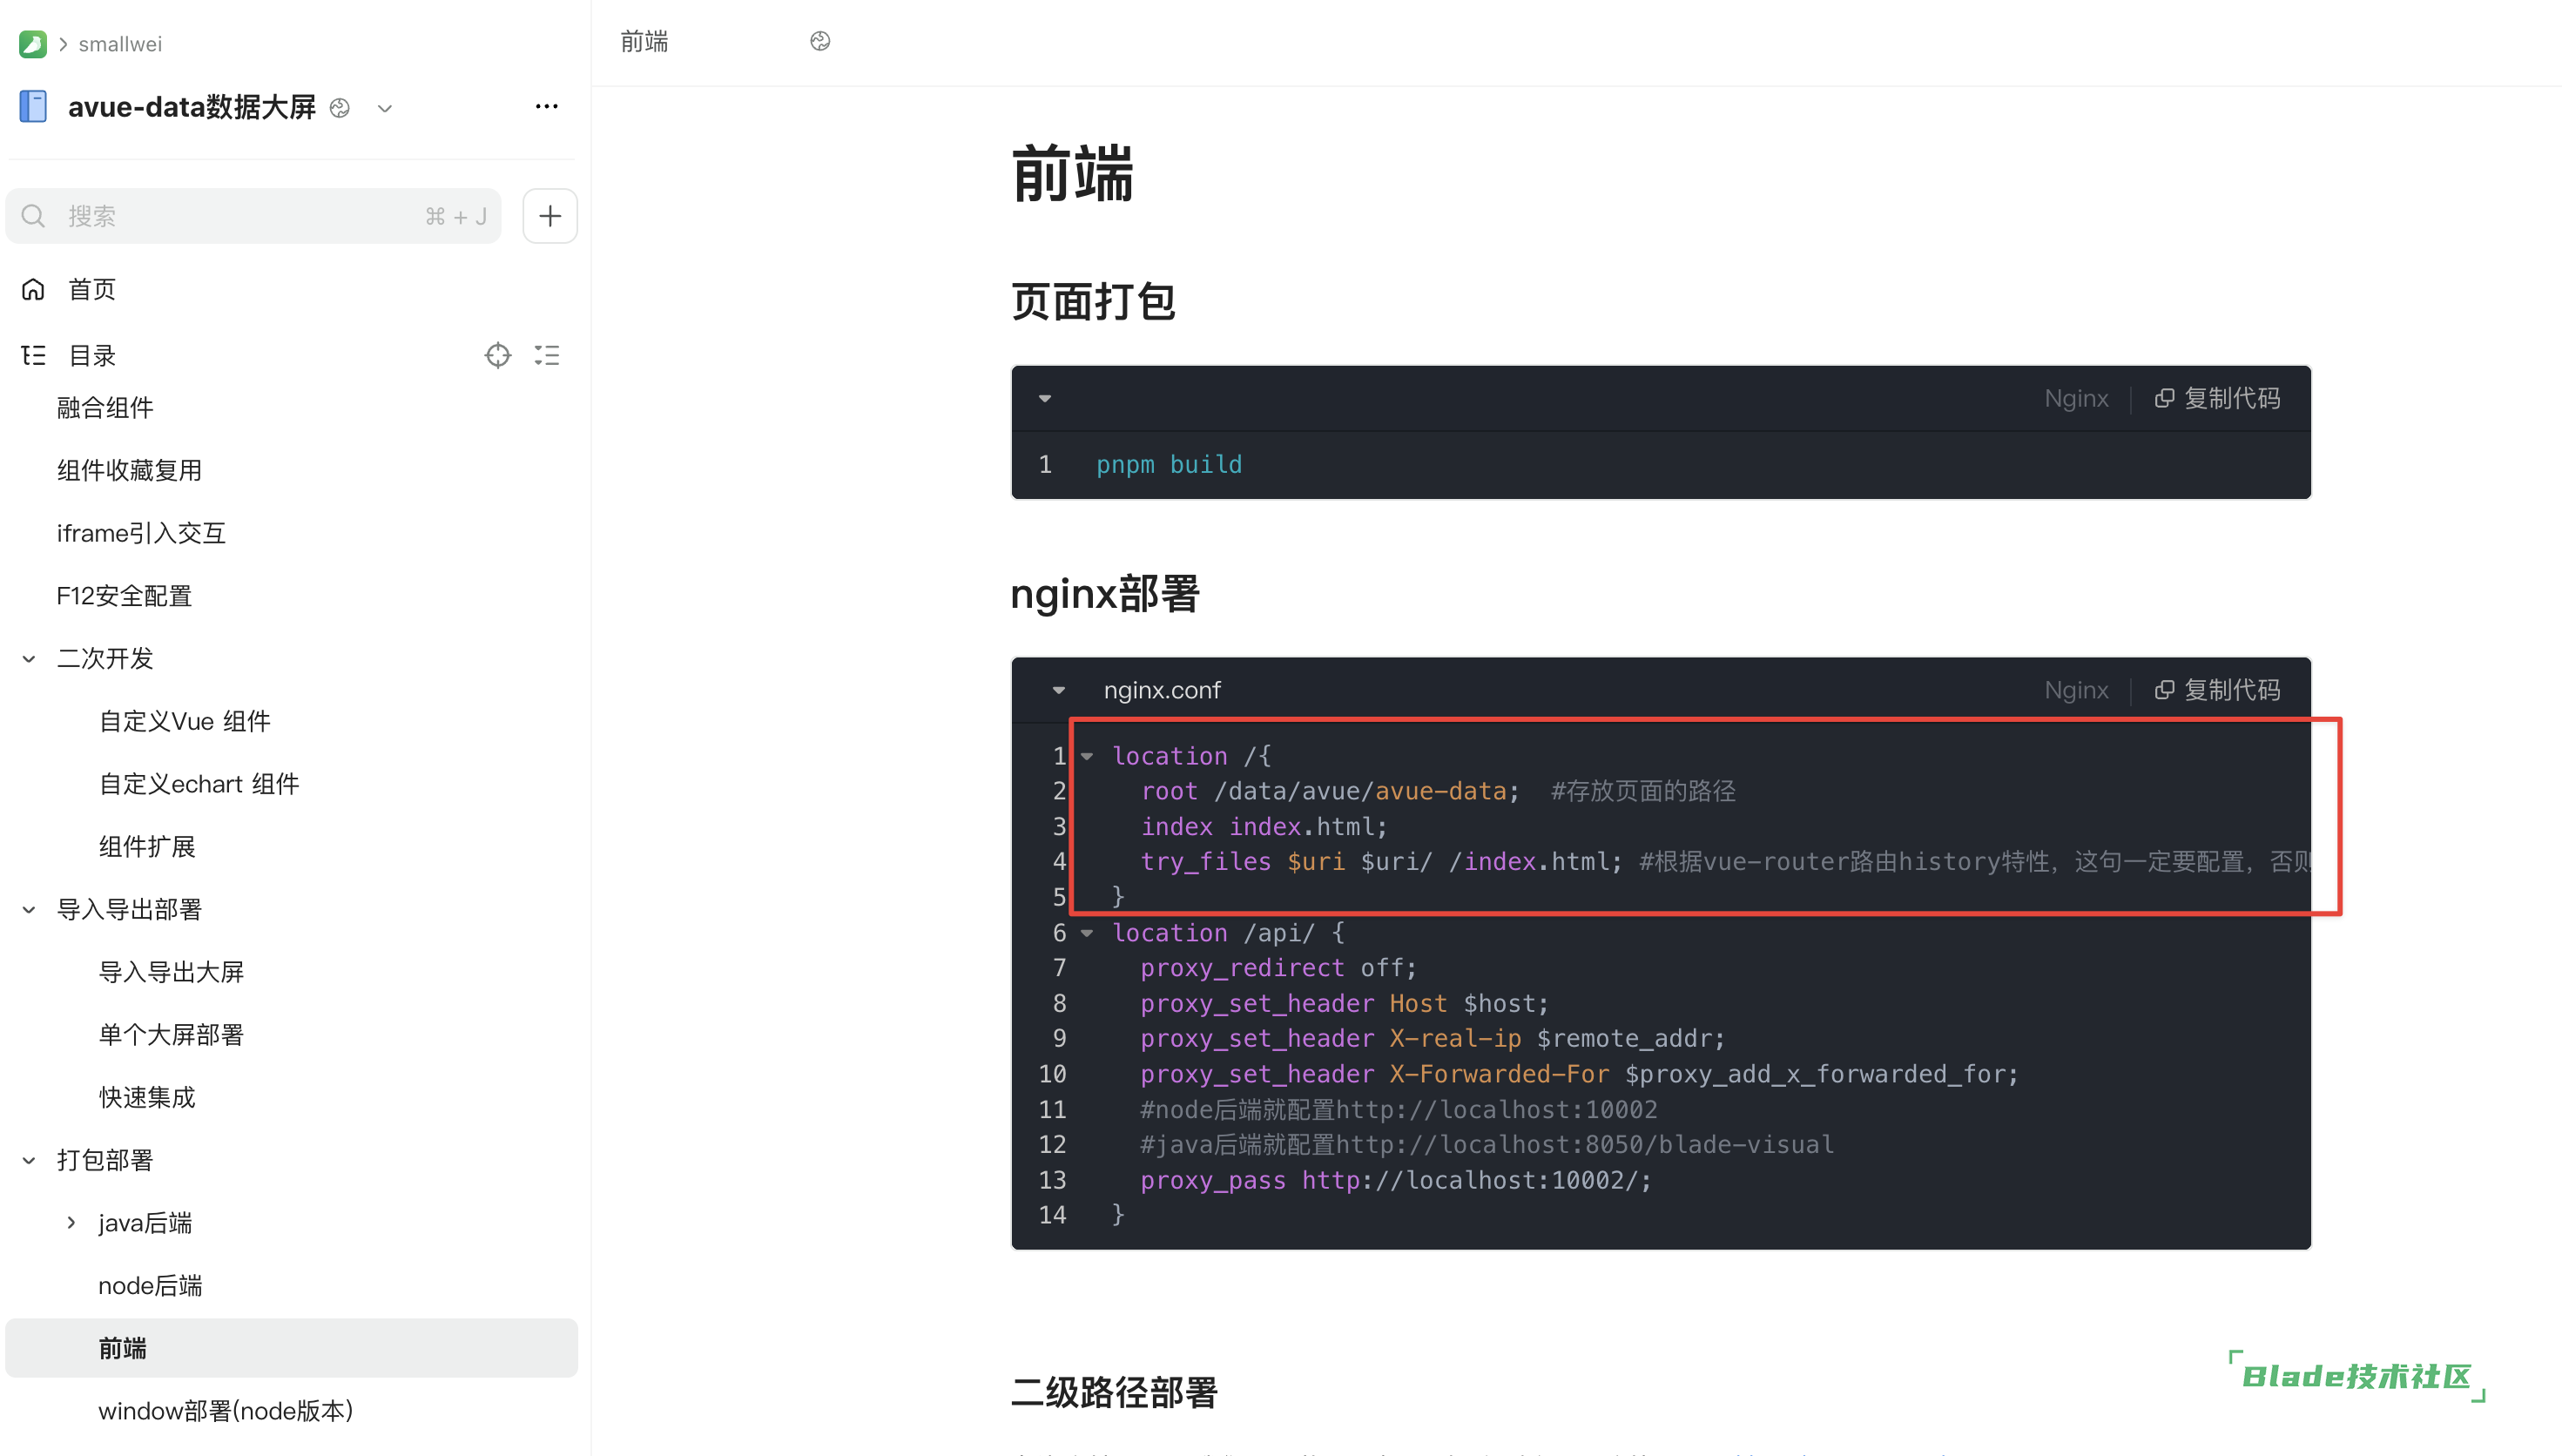Open 融合组件 page
Viewport: 2562px width, 1456px height.
pos(105,407)
